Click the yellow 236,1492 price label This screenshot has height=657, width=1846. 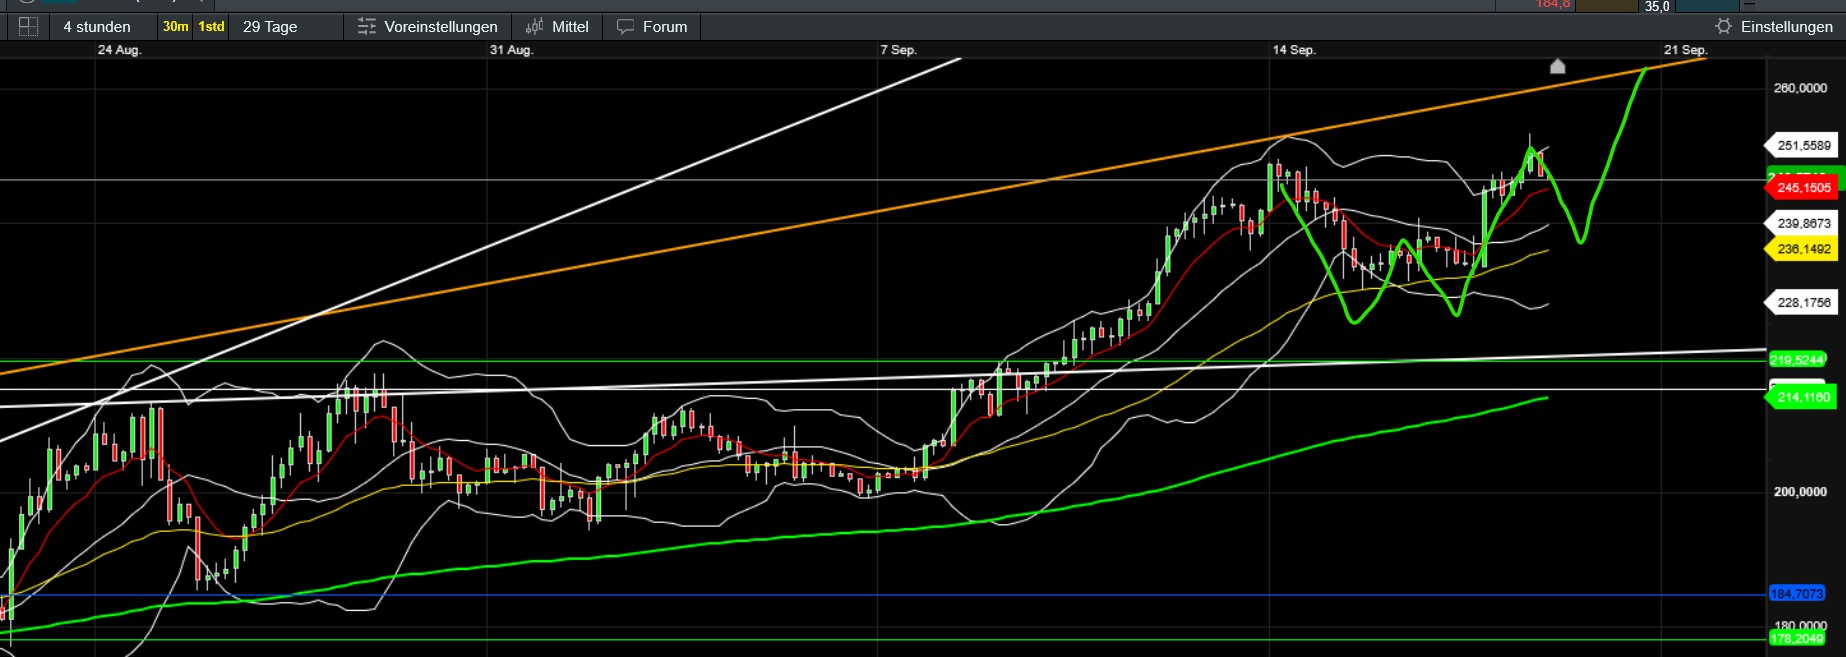1803,250
